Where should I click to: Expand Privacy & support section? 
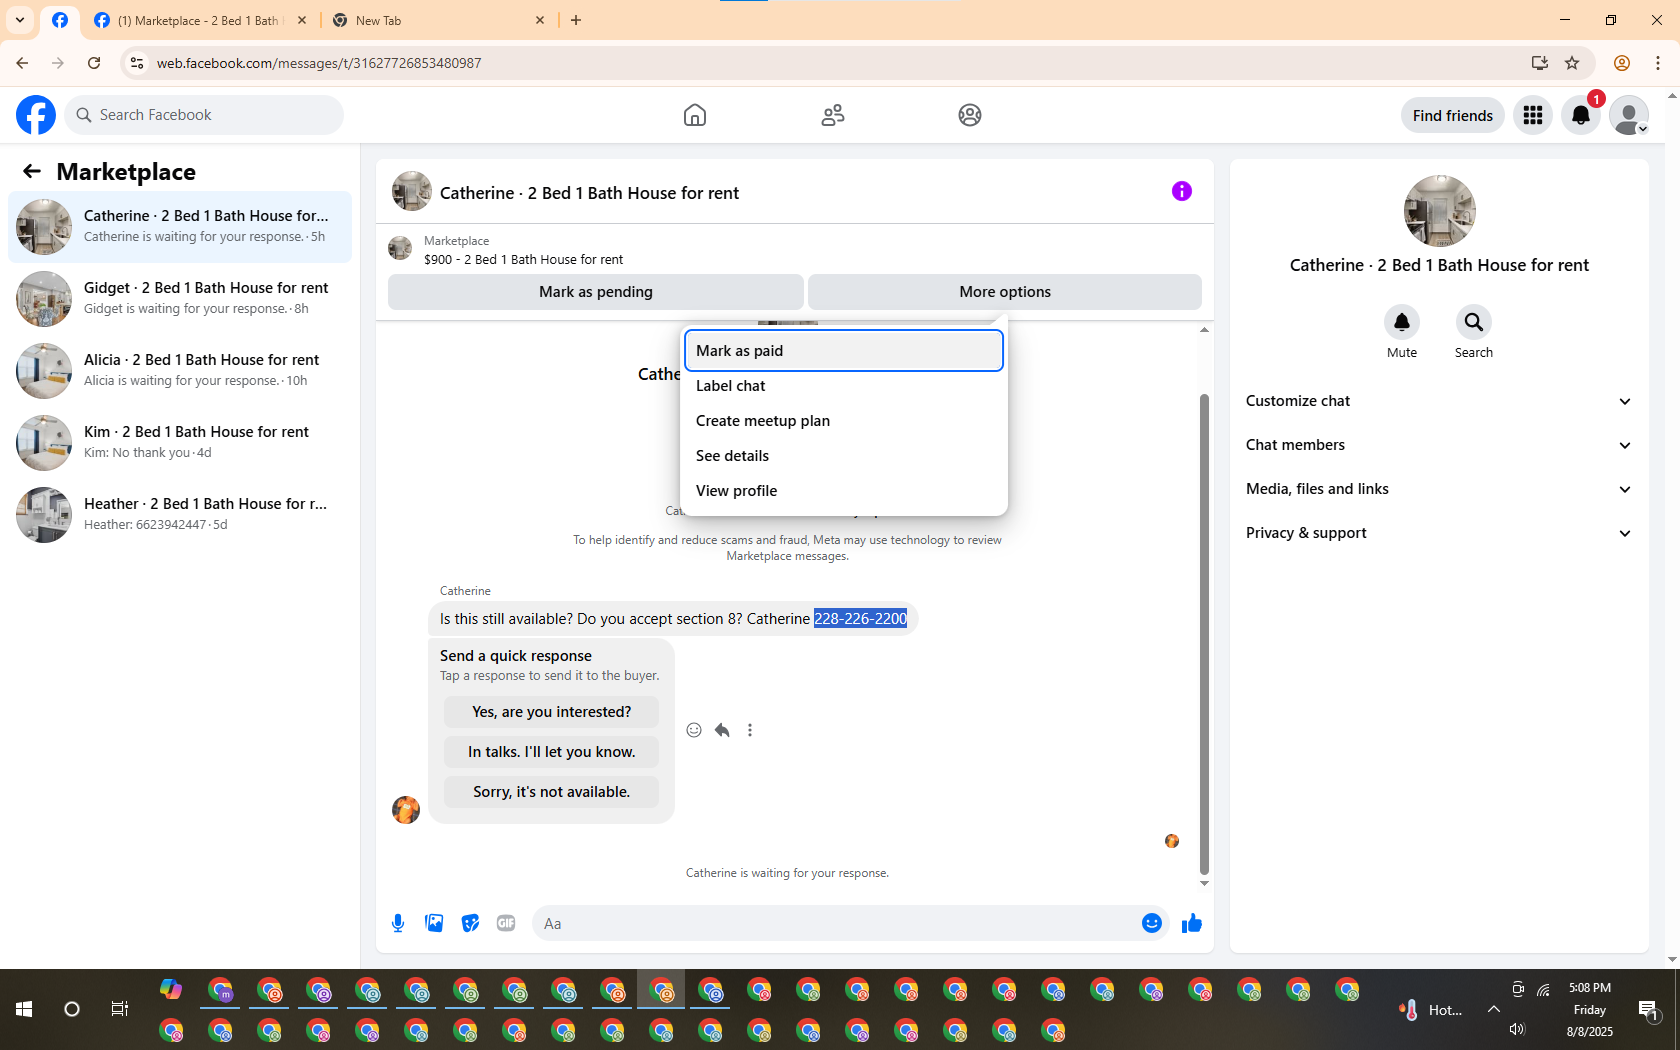tap(1439, 533)
